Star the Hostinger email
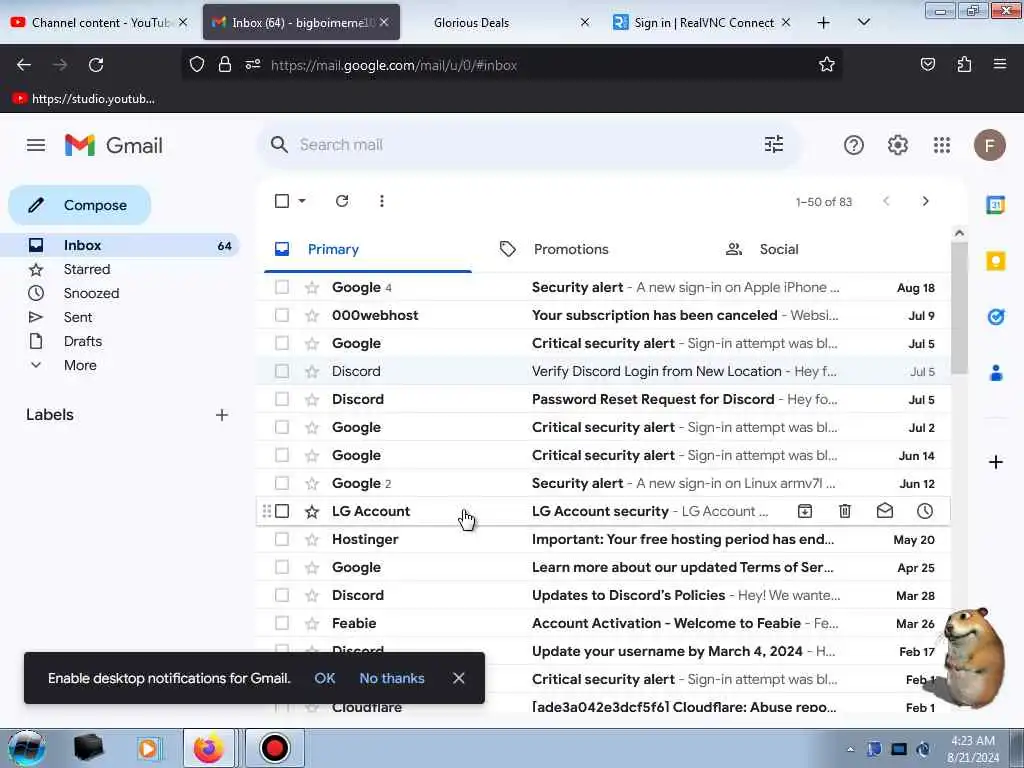The width and height of the screenshot is (1024, 768). (312, 539)
